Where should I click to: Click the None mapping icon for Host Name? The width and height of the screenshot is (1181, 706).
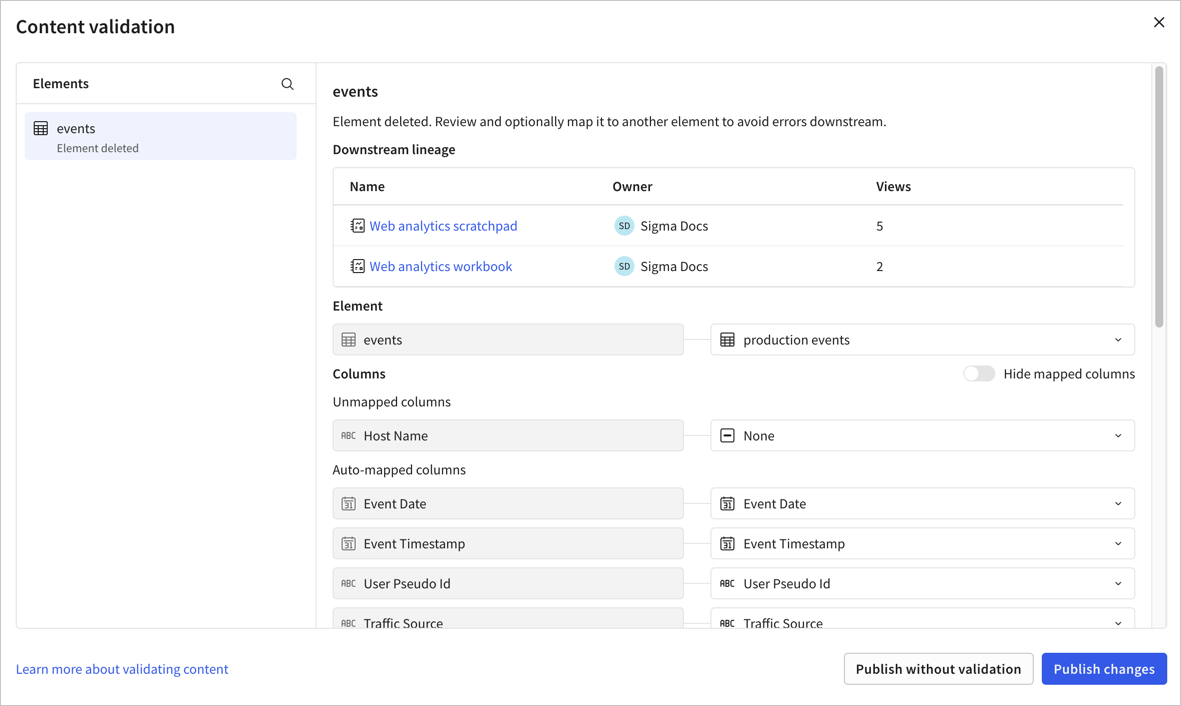point(727,435)
